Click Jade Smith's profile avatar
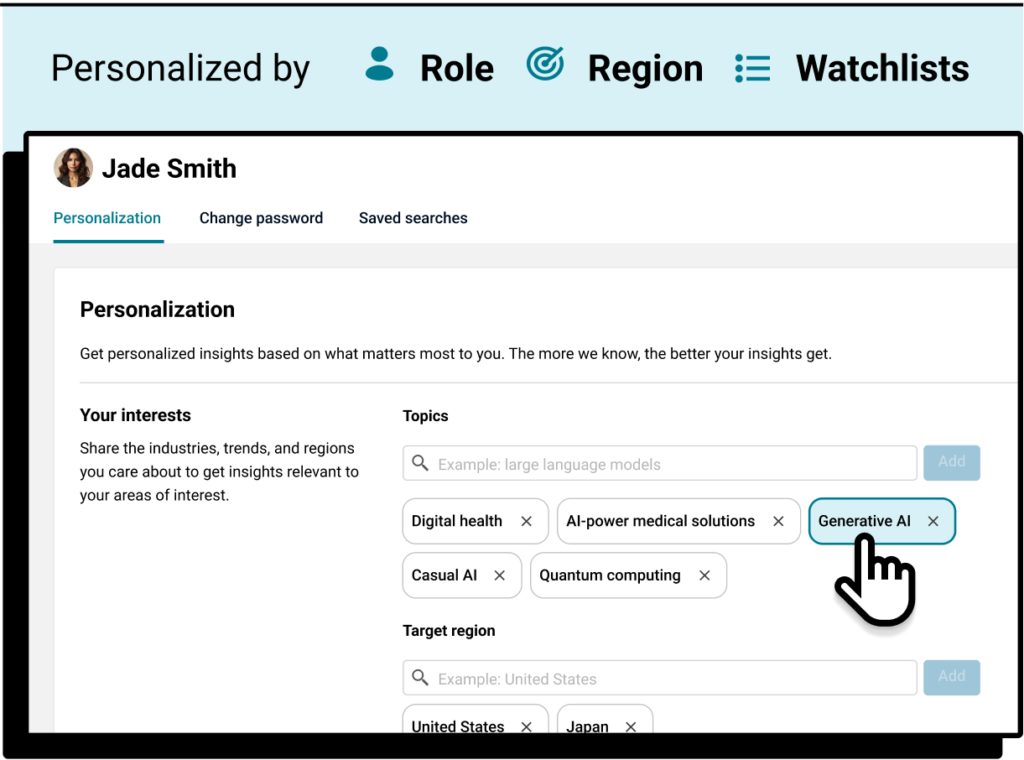Screen dimensions: 1024x760 click(x=73, y=168)
